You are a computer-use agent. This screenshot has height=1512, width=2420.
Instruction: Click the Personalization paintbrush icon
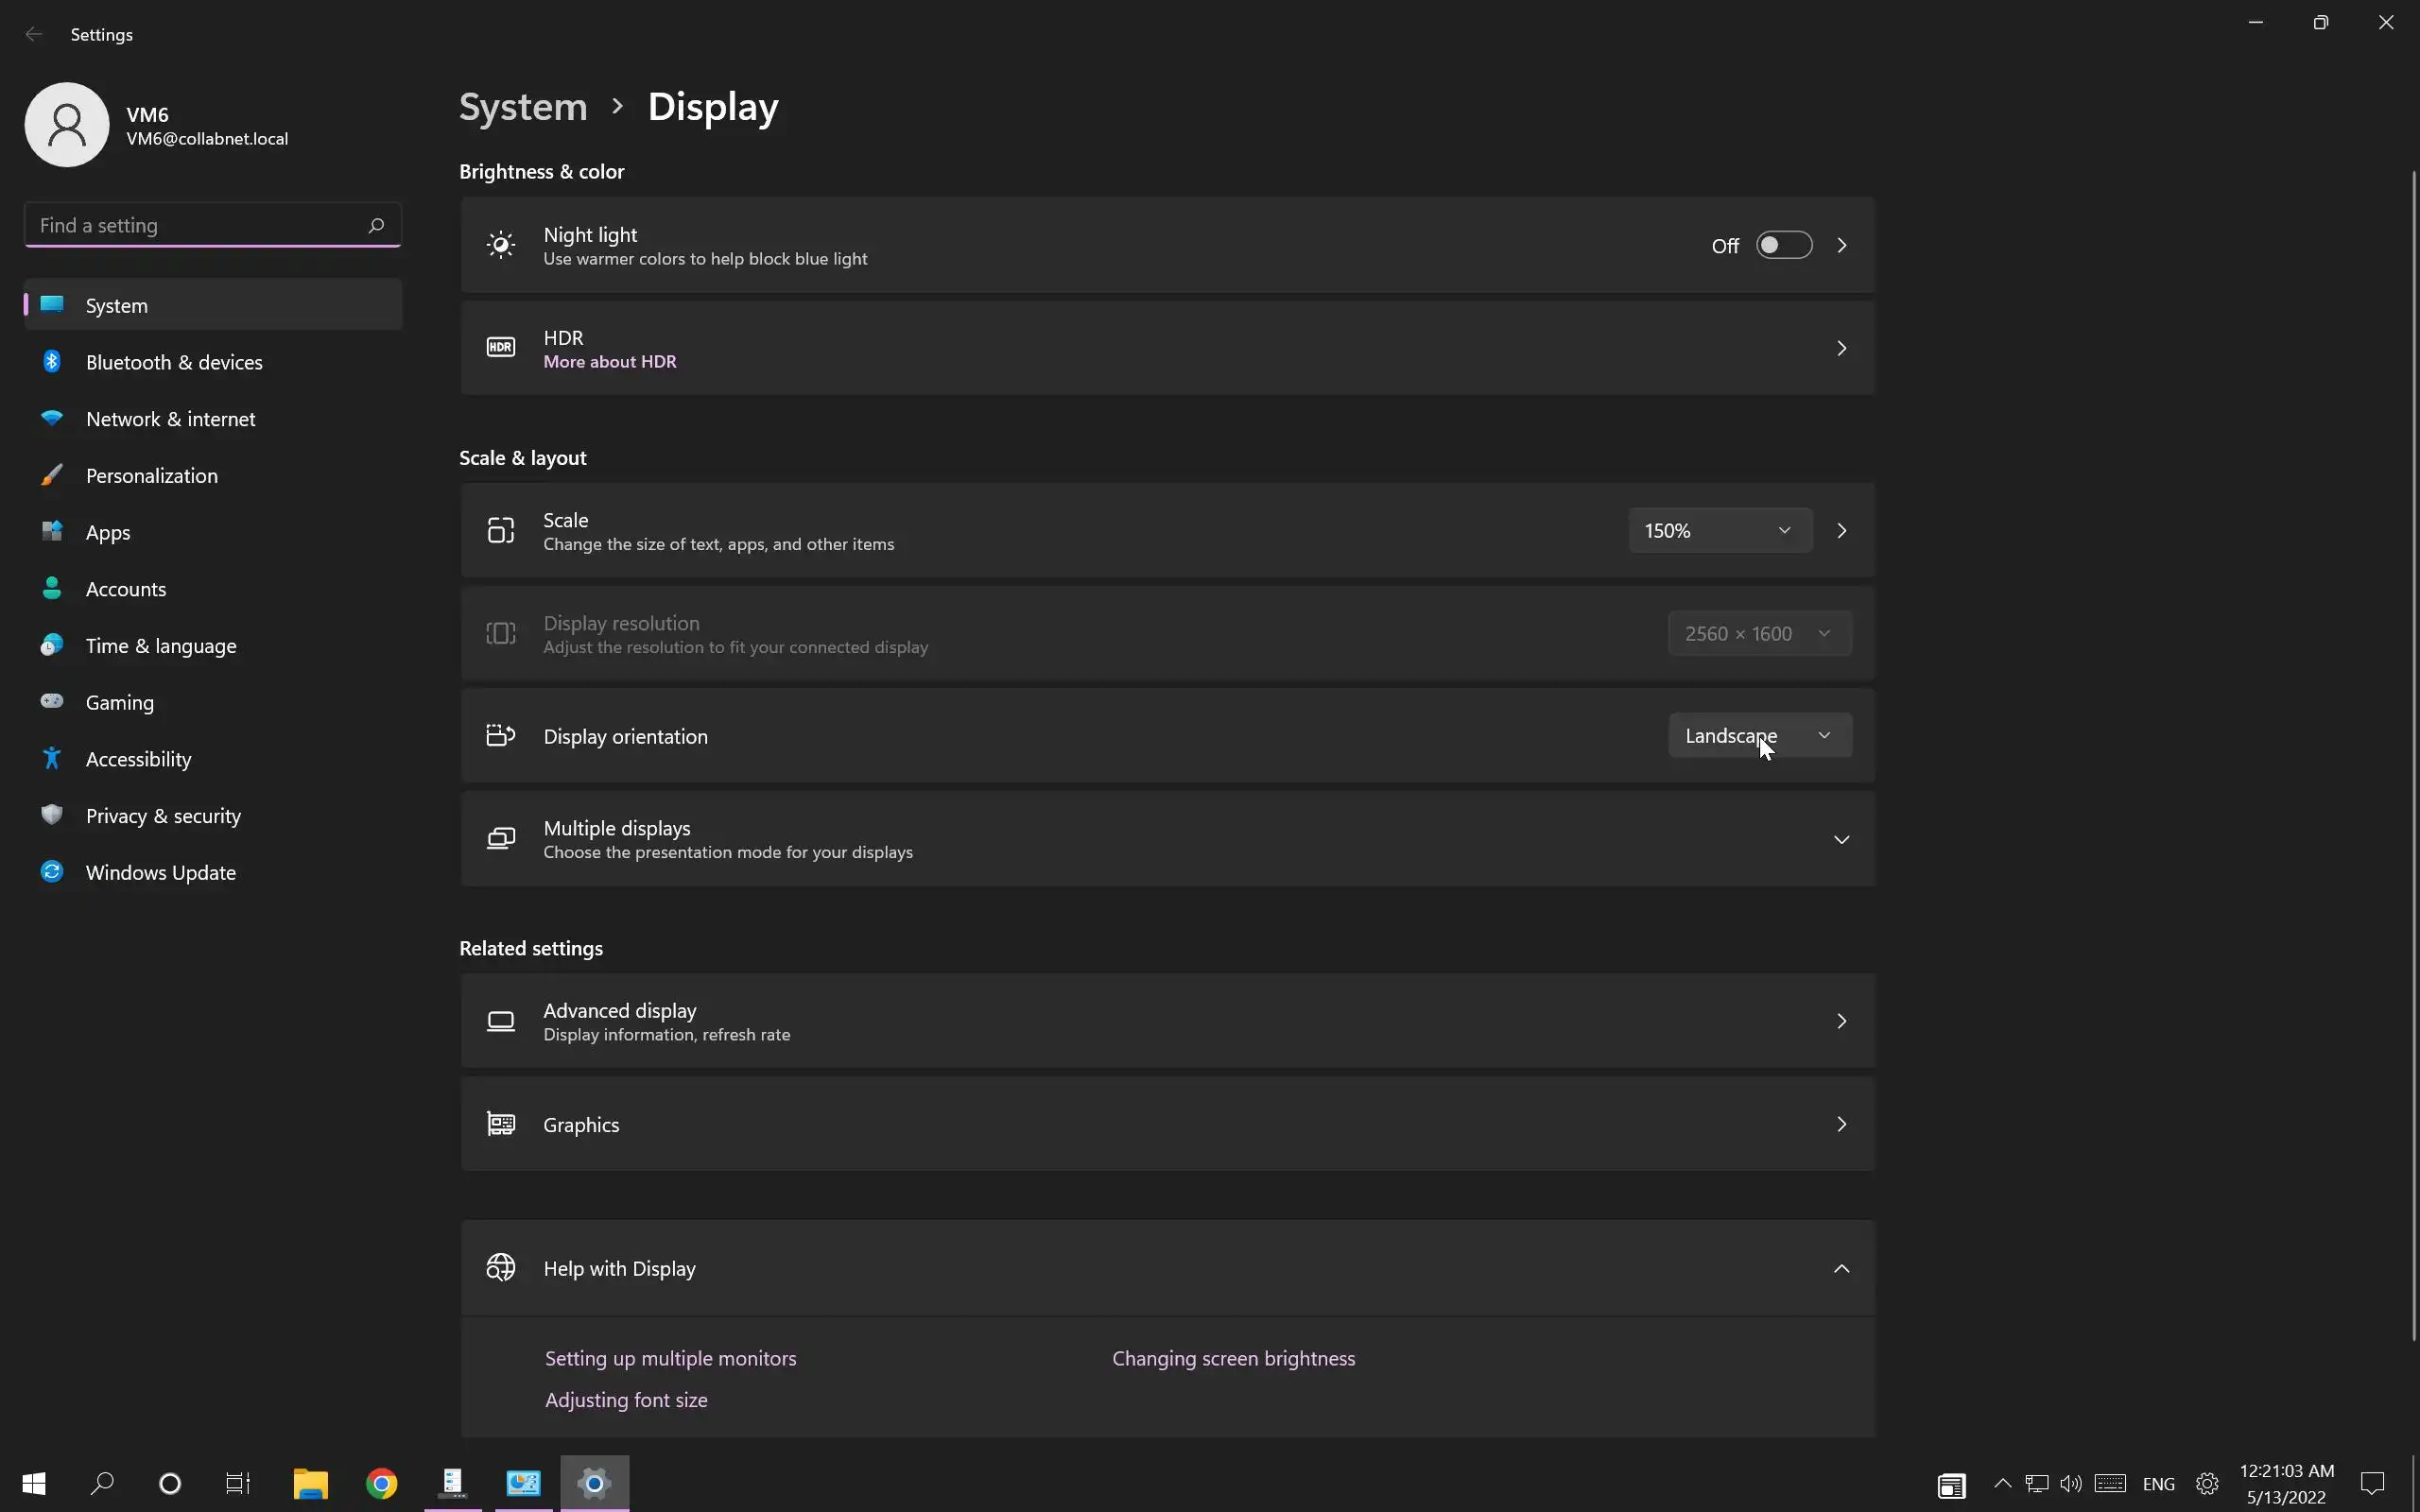52,475
